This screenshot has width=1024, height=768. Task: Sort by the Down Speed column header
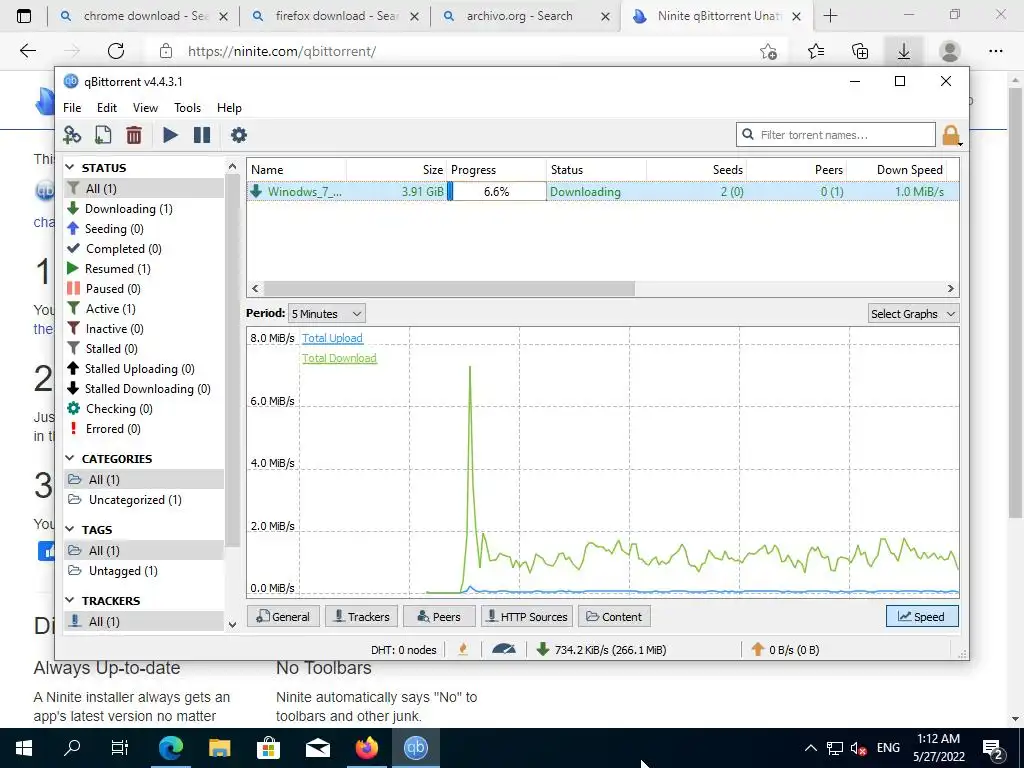(896, 170)
